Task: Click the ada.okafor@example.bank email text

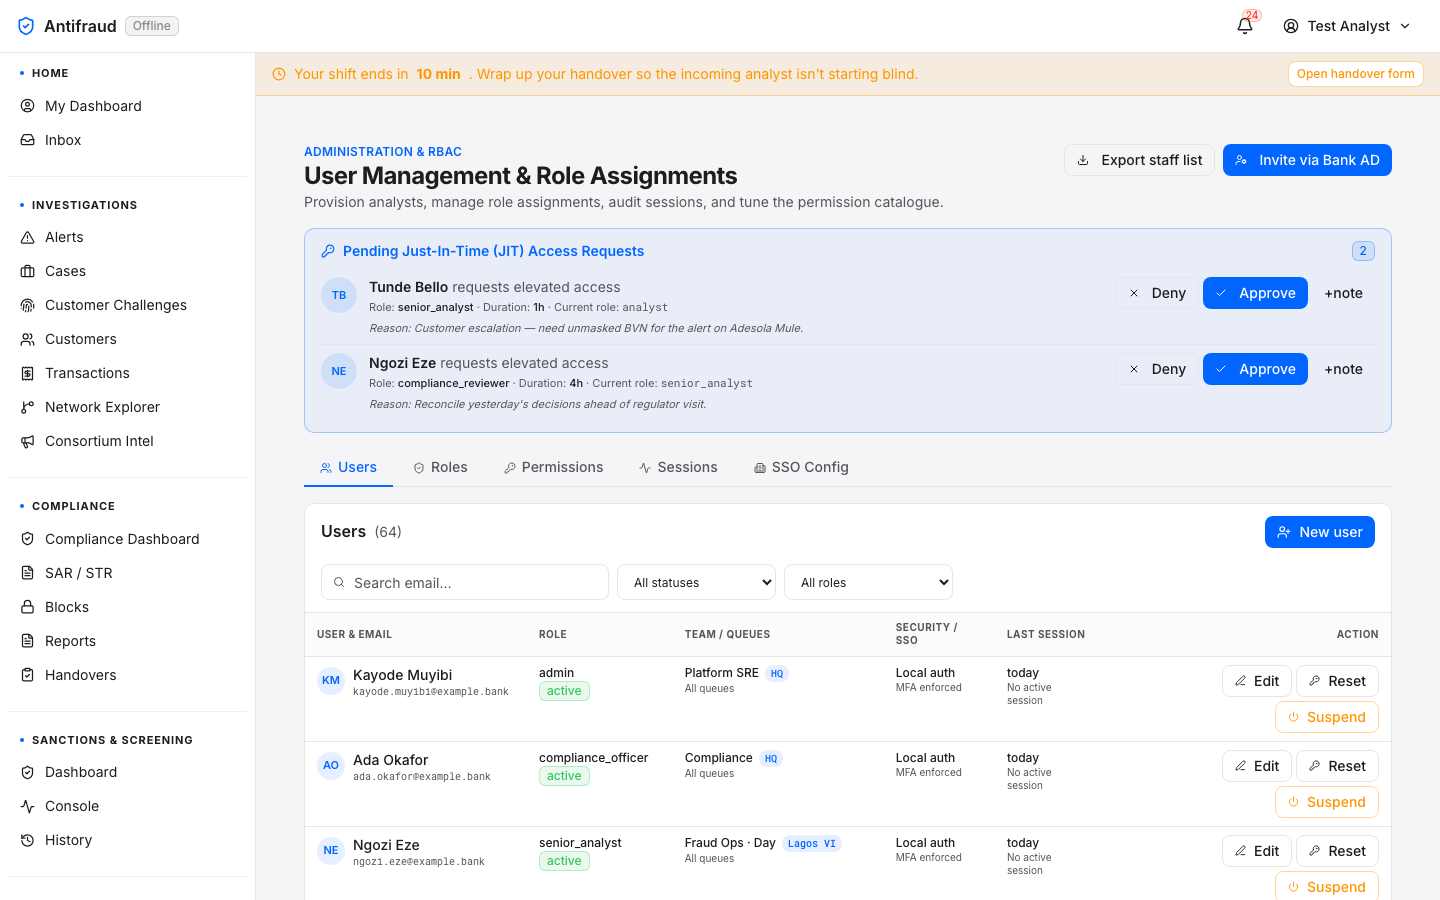Action: point(422,777)
